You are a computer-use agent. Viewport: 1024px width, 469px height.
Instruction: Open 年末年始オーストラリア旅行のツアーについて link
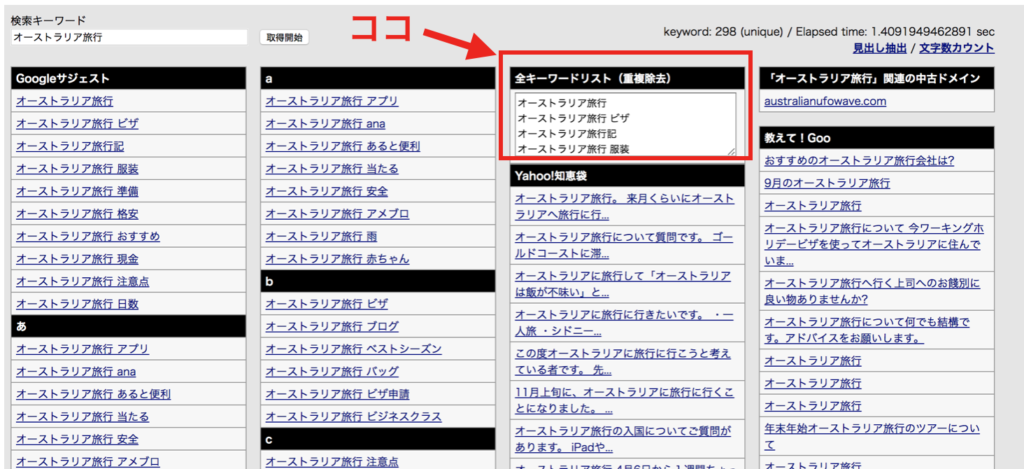click(x=873, y=438)
